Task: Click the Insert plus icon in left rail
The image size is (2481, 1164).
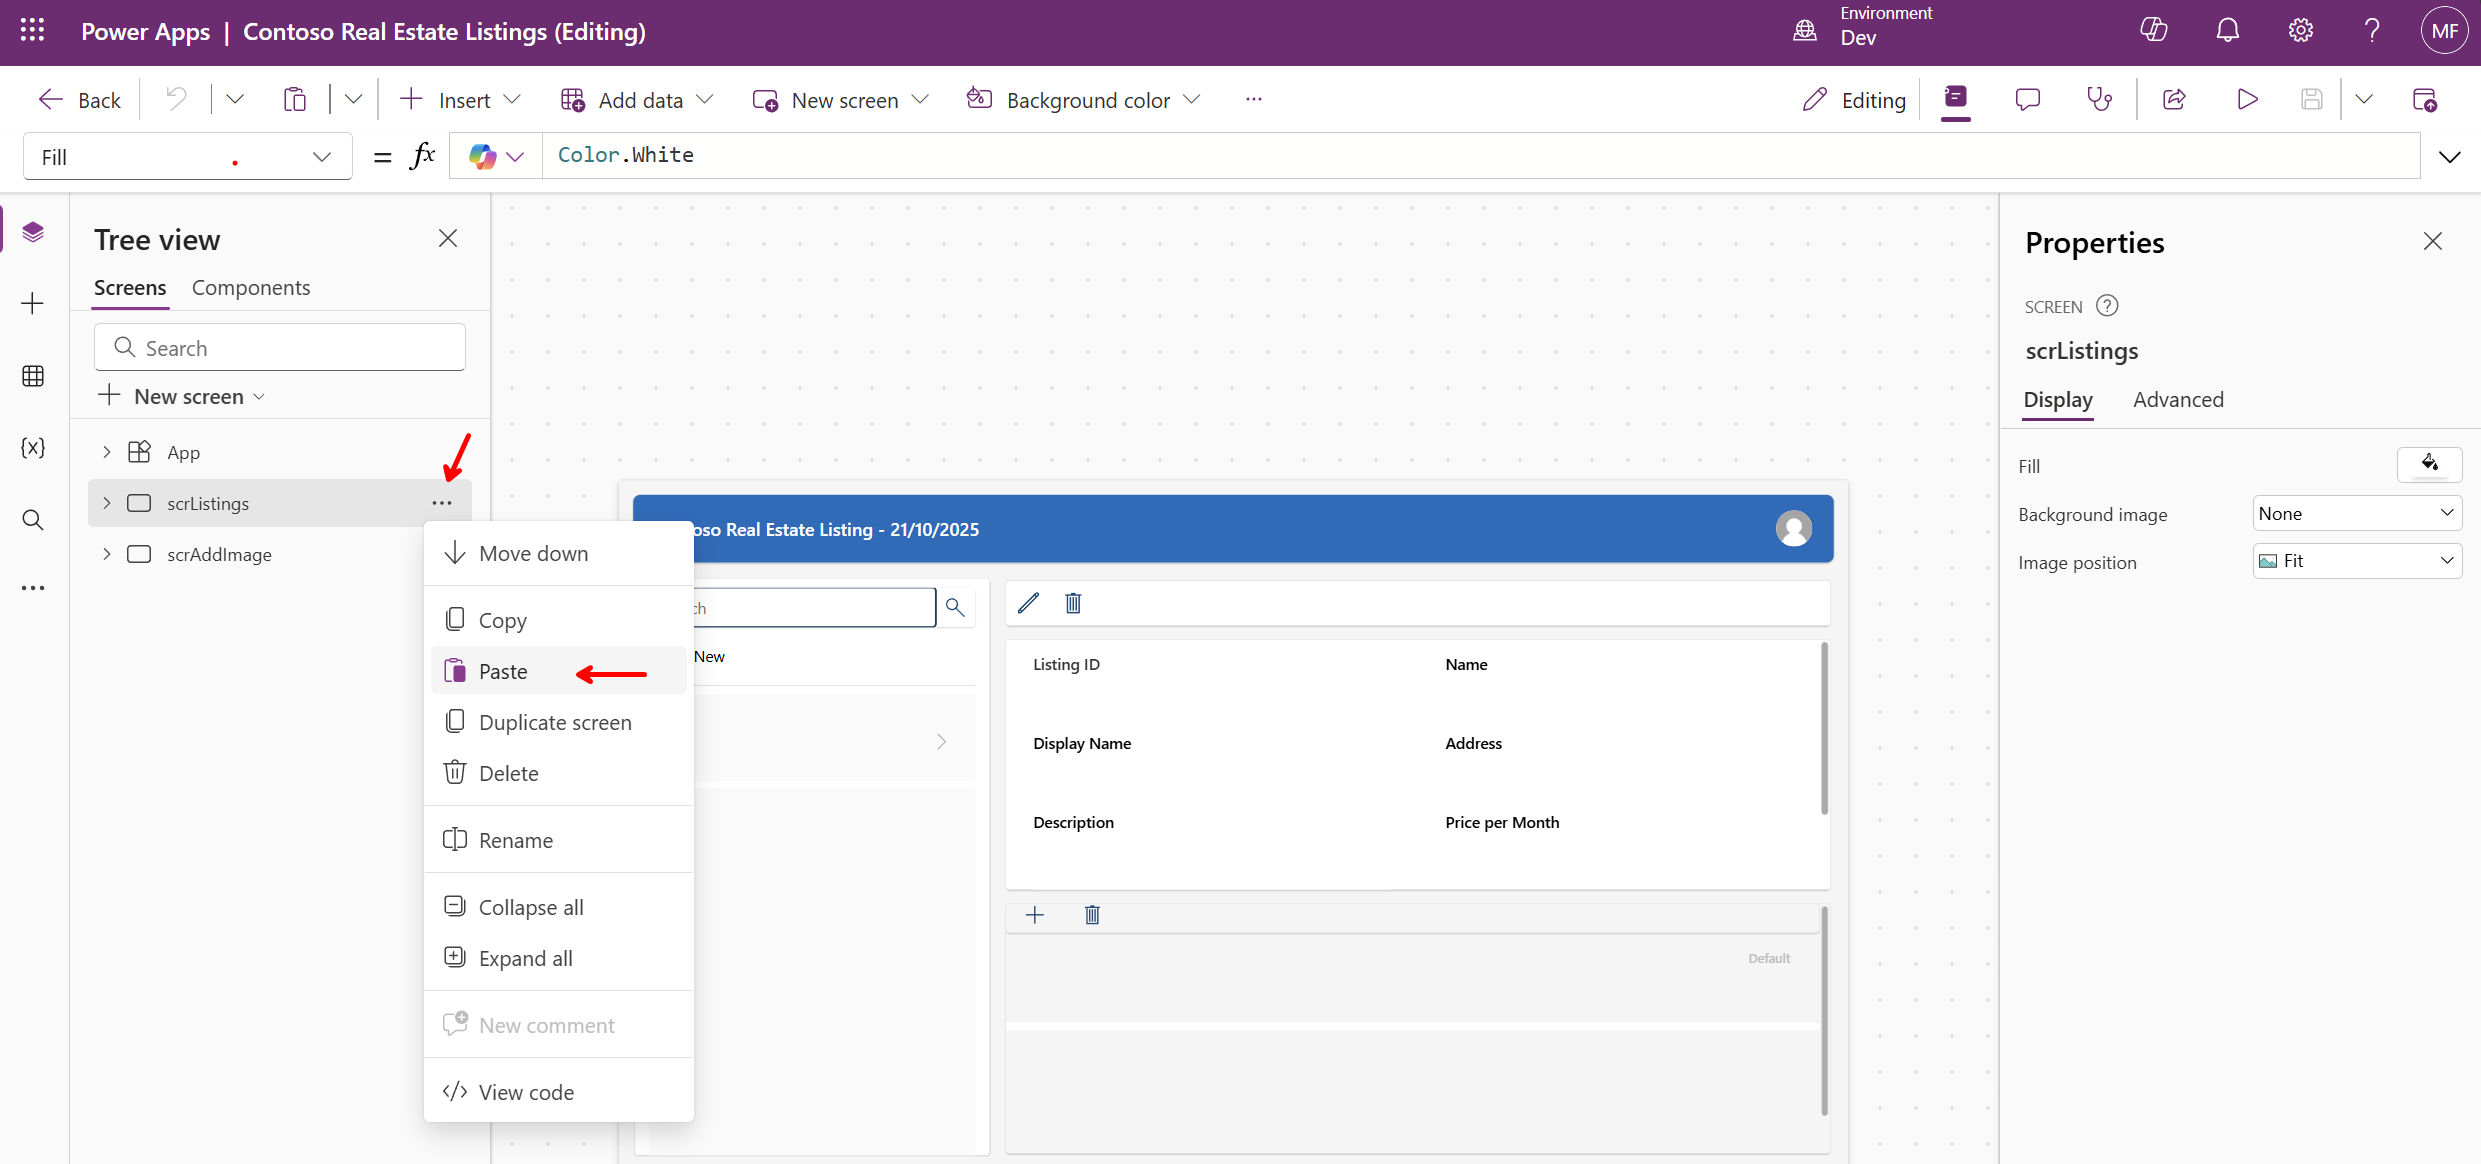Action: coord(33,304)
